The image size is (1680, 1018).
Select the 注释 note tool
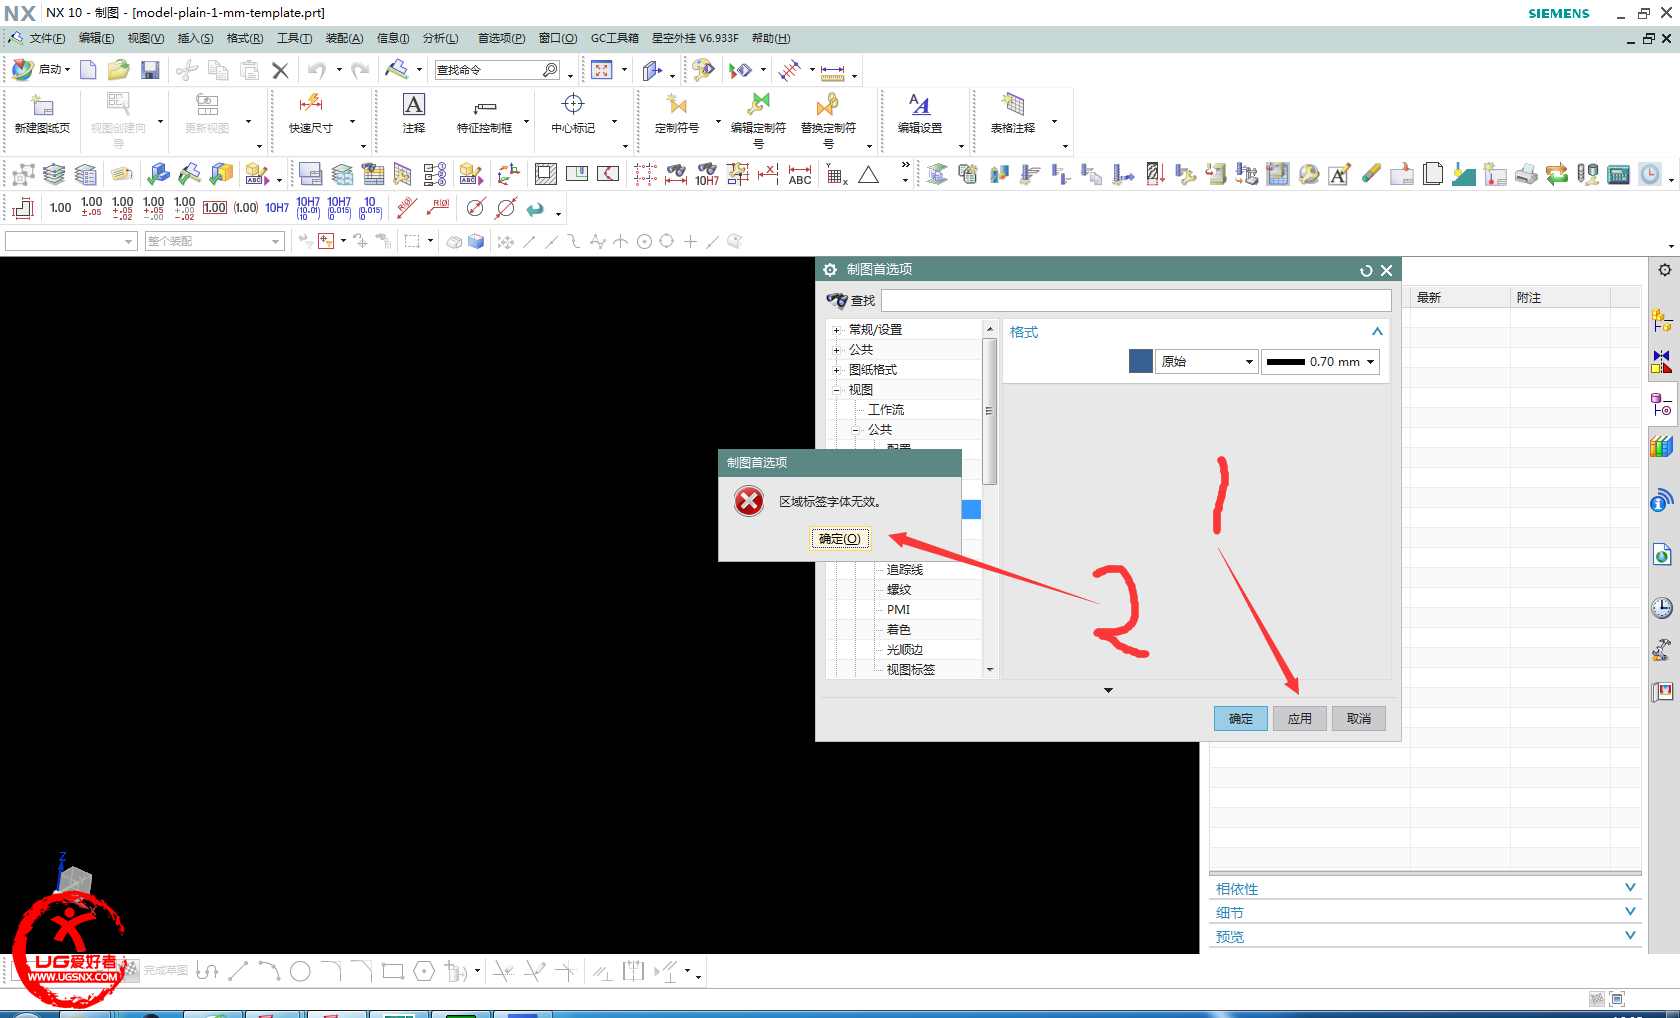tap(414, 113)
